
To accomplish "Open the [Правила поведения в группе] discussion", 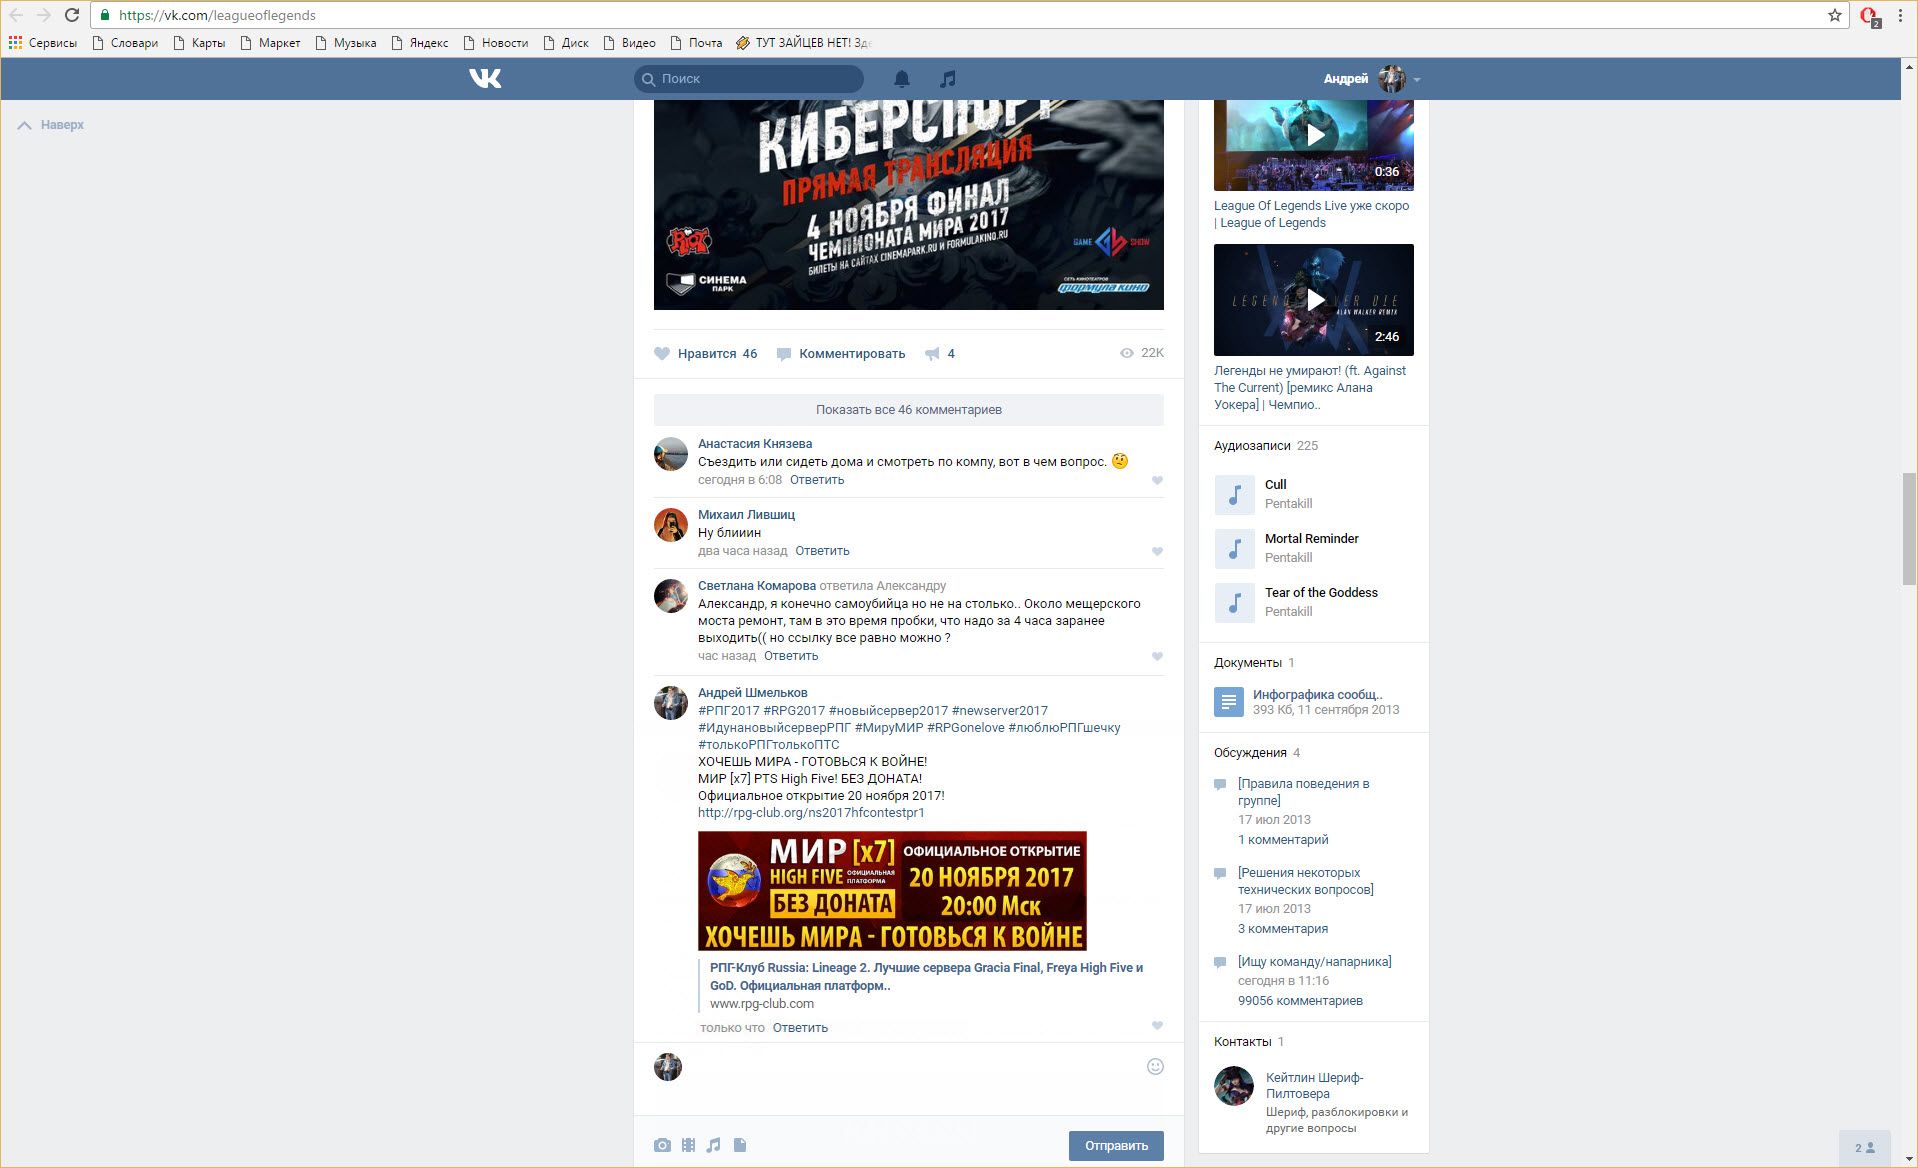I will 1303,792.
